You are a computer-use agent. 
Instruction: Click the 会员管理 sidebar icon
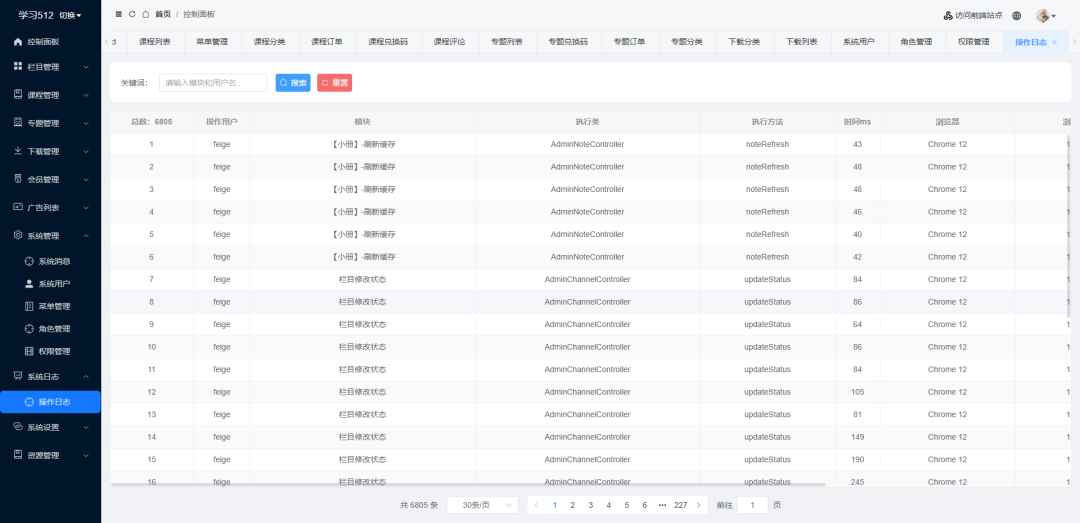[x=19, y=179]
